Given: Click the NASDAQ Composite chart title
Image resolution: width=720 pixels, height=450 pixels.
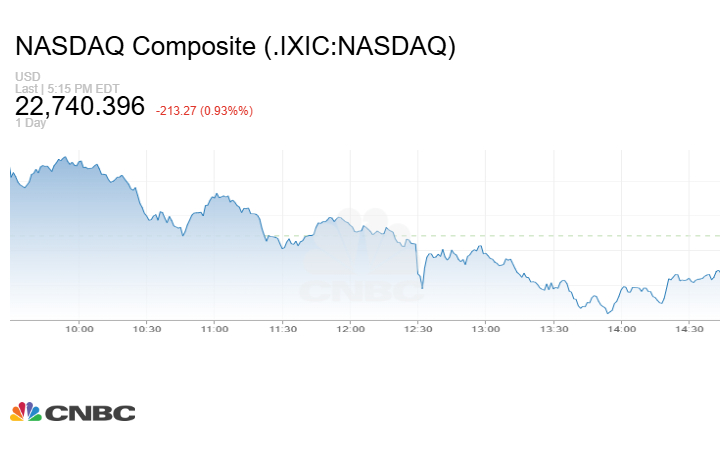Looking at the screenshot, I should click(236, 47).
